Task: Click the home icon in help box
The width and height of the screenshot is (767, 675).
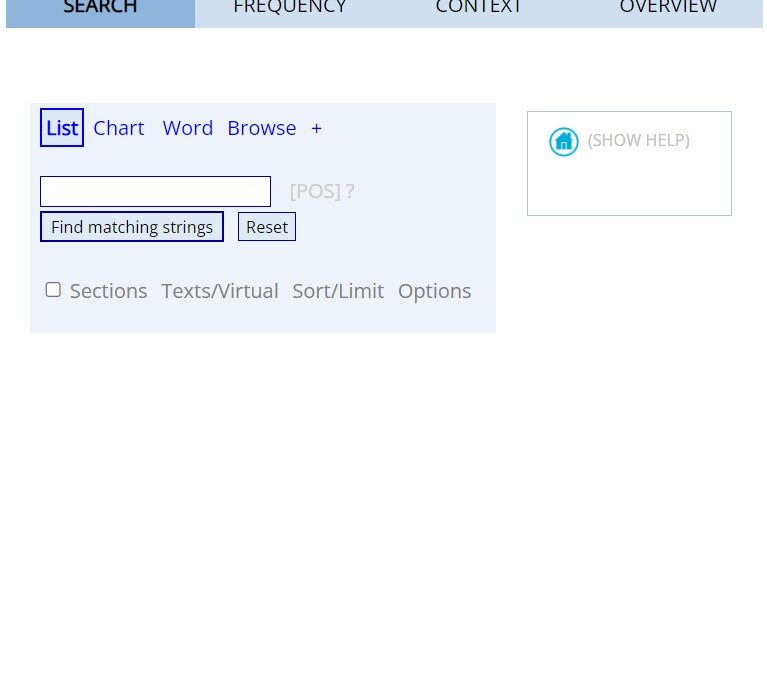Action: point(564,142)
